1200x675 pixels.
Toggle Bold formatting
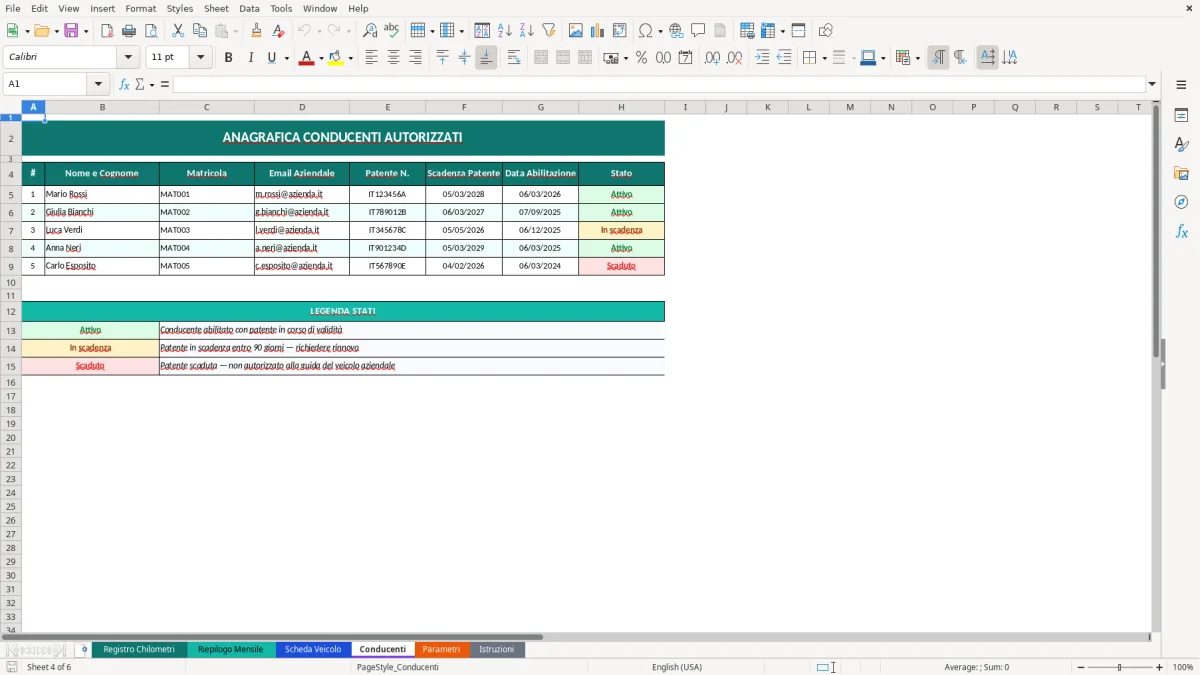pos(228,58)
